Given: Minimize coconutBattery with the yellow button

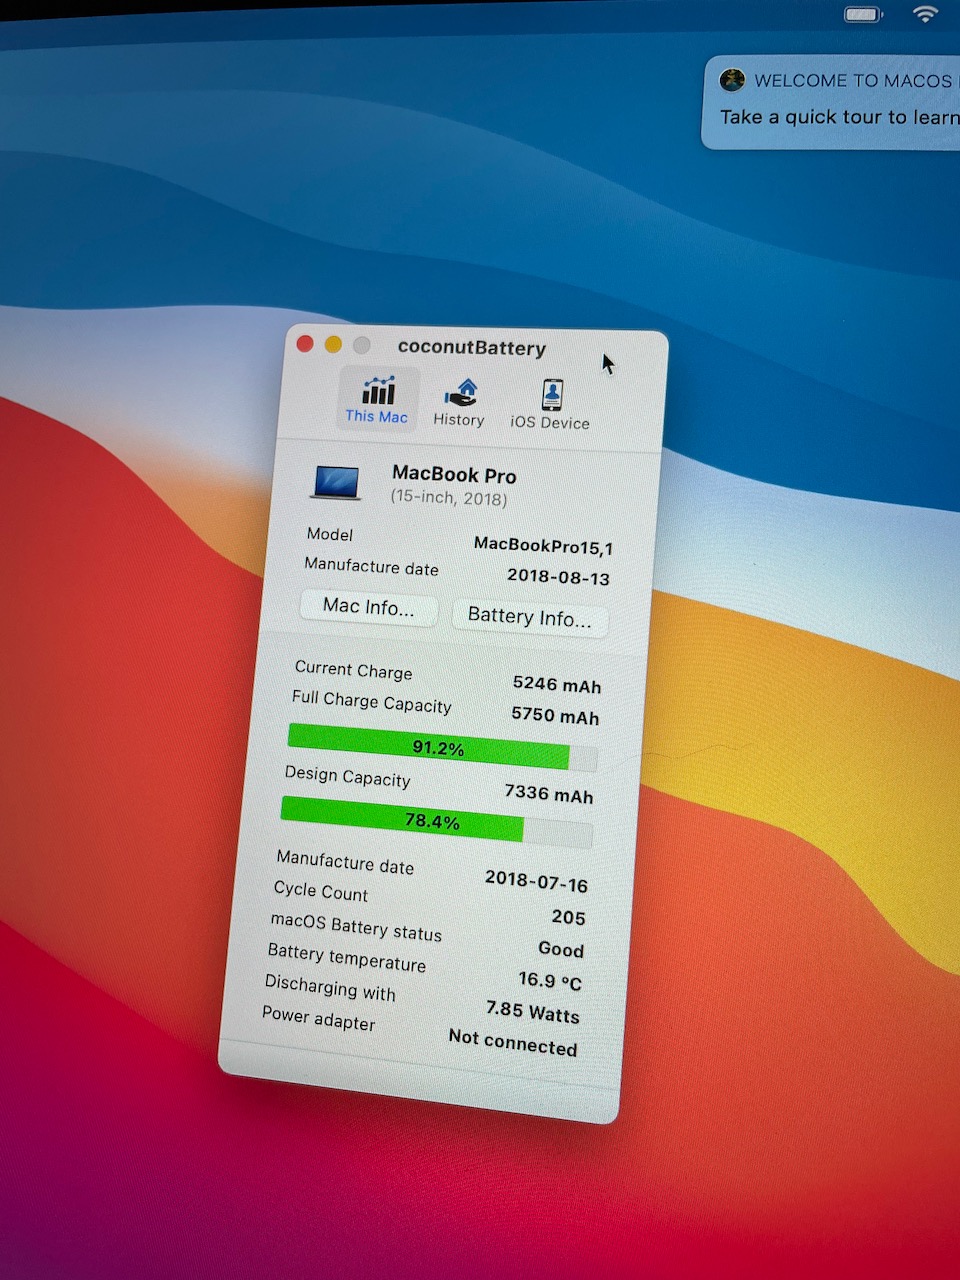Looking at the screenshot, I should click(x=334, y=345).
